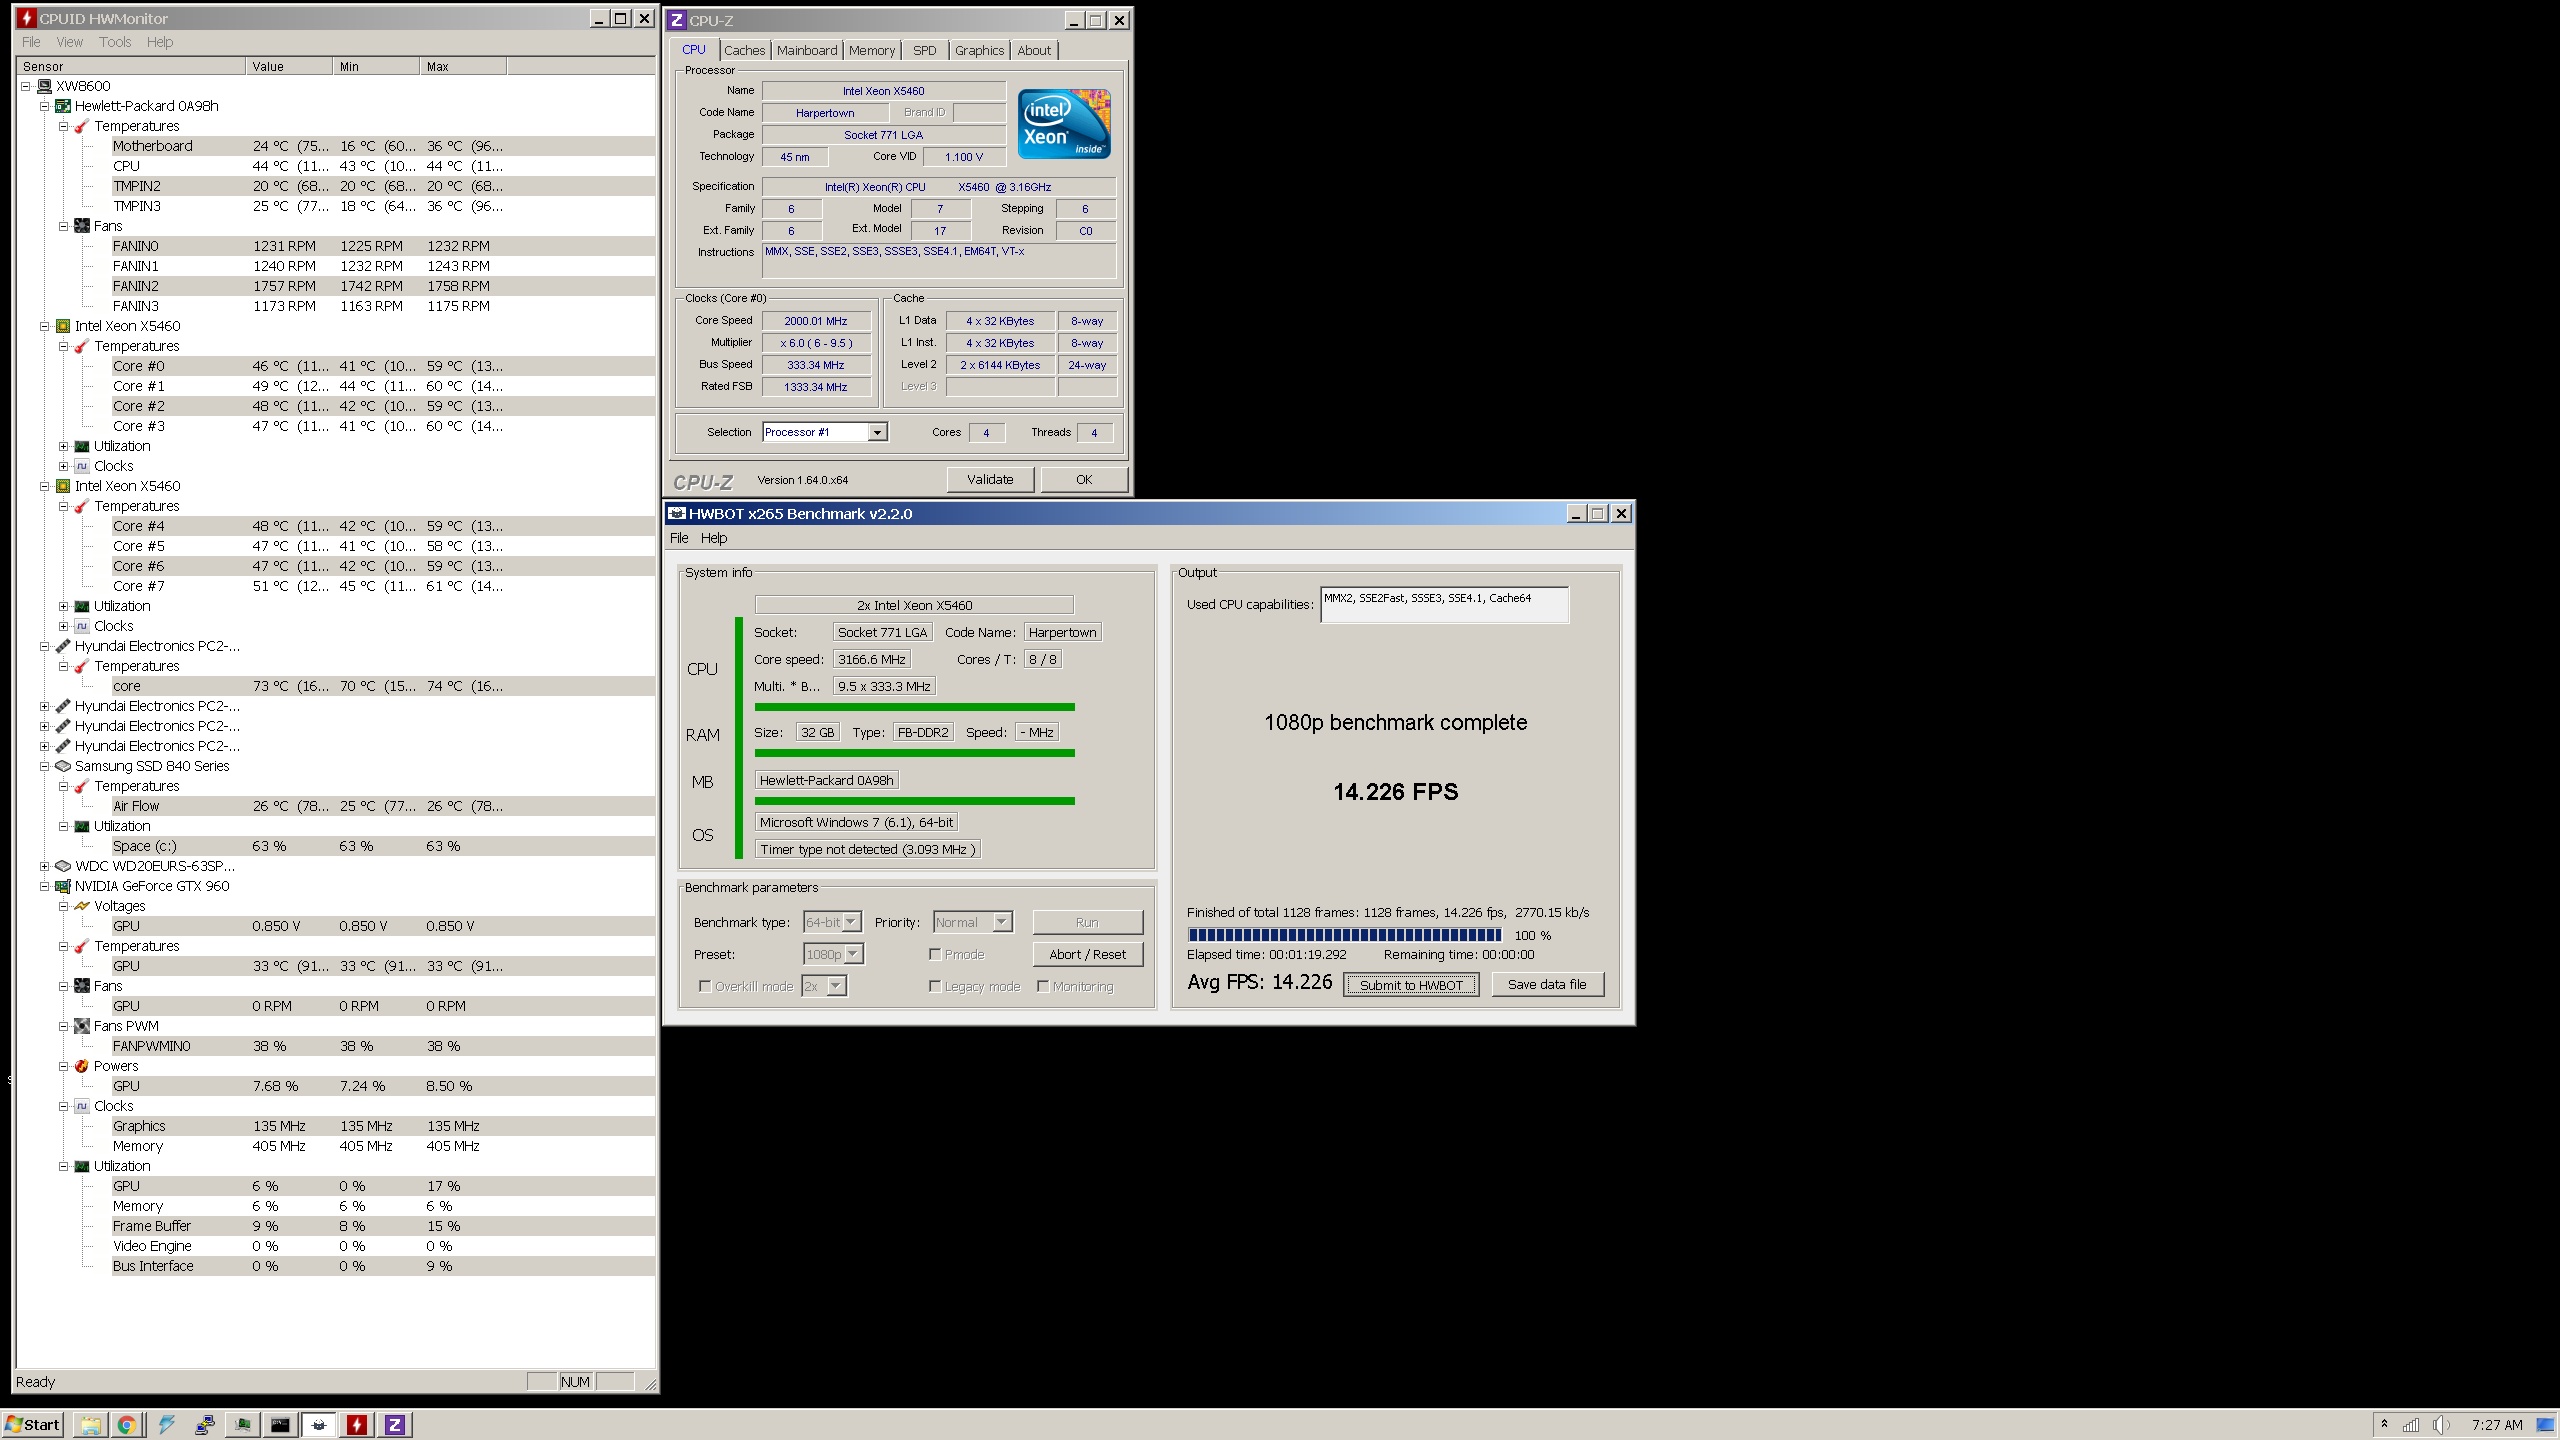Switch to the Caches tab in CPU-Z
This screenshot has width=2560, height=1440.
point(744,50)
